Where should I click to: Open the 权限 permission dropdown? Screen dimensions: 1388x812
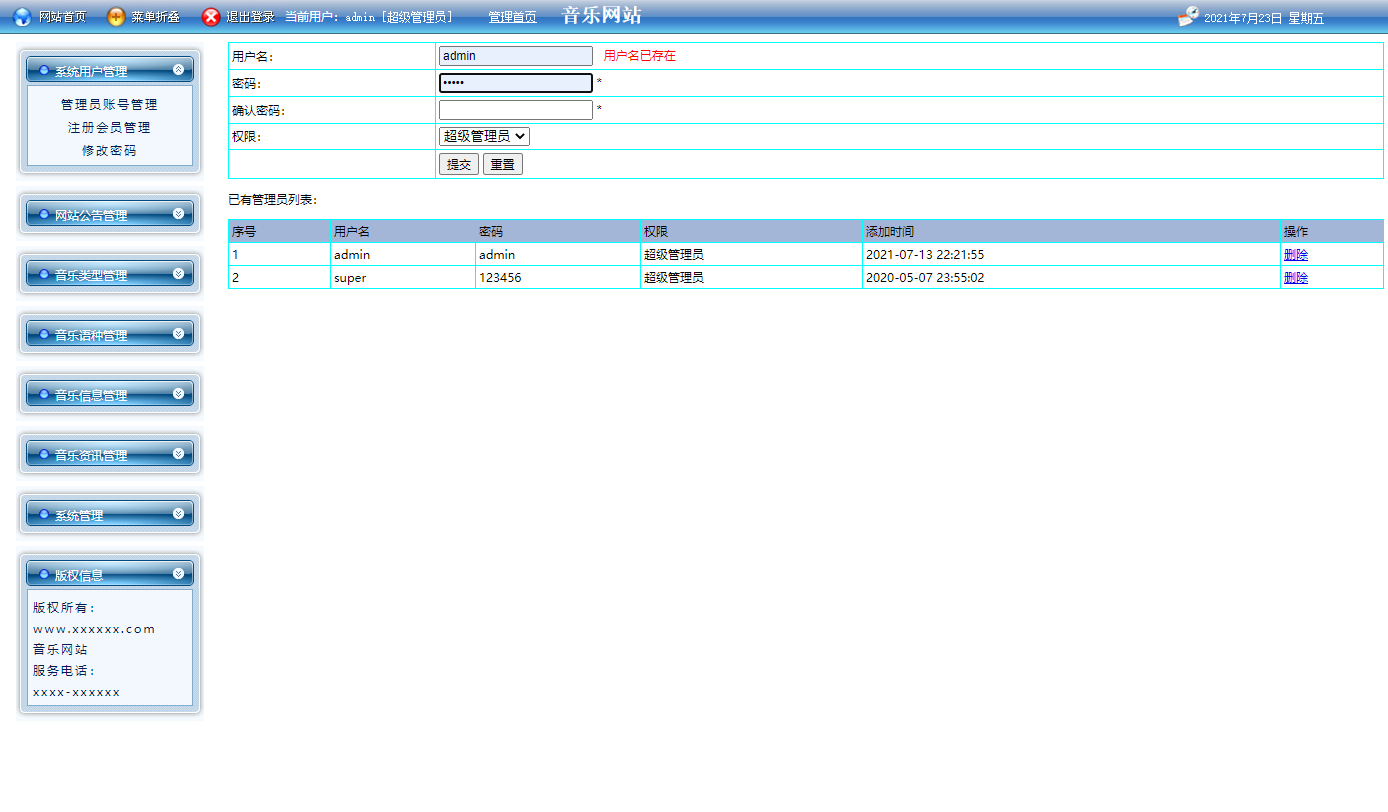(x=483, y=136)
